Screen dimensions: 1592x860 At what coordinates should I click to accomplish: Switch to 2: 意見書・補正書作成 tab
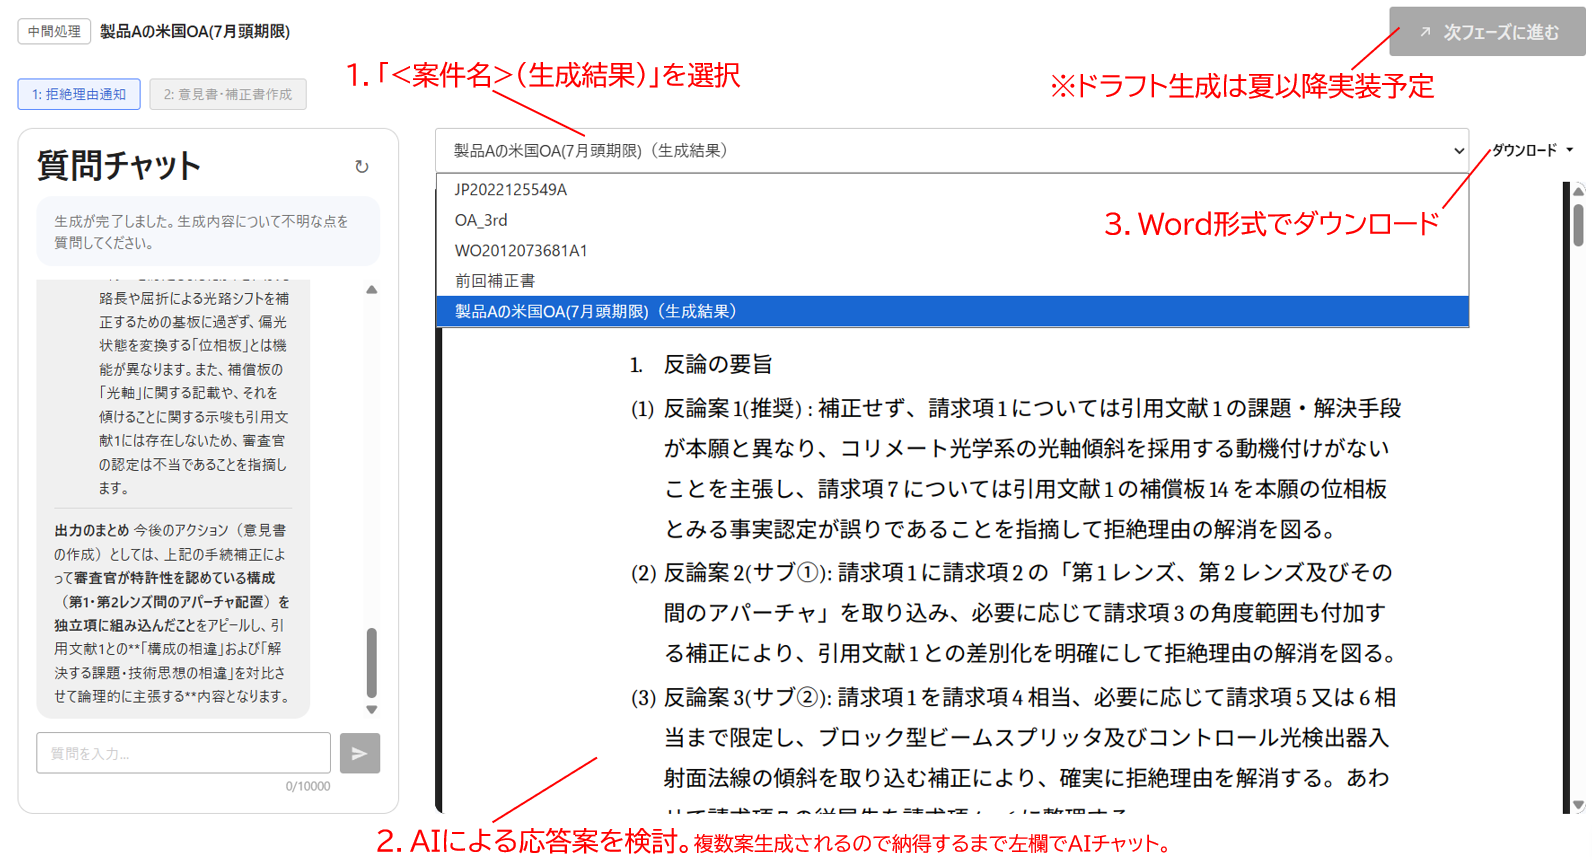coord(228,94)
